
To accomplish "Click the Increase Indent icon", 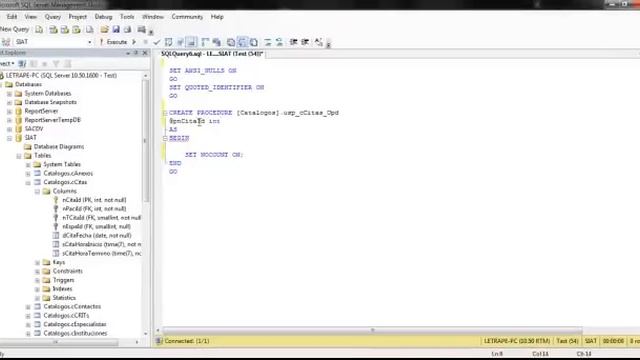I will (305, 42).
